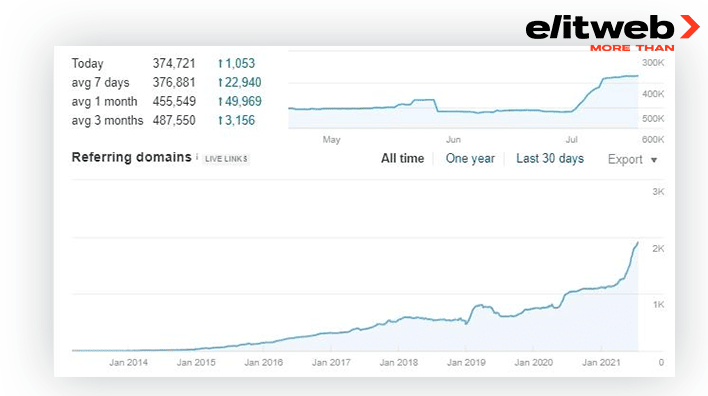Click the Jan 2020 axis label
Viewport: 708px width, 396px height.
tap(534, 362)
